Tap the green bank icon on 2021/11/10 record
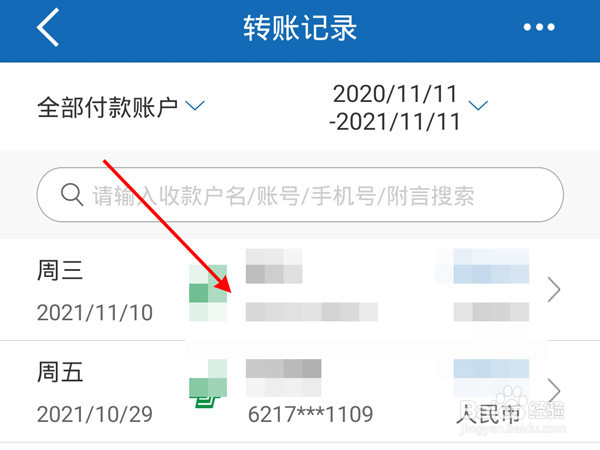600x450 pixels. click(208, 293)
